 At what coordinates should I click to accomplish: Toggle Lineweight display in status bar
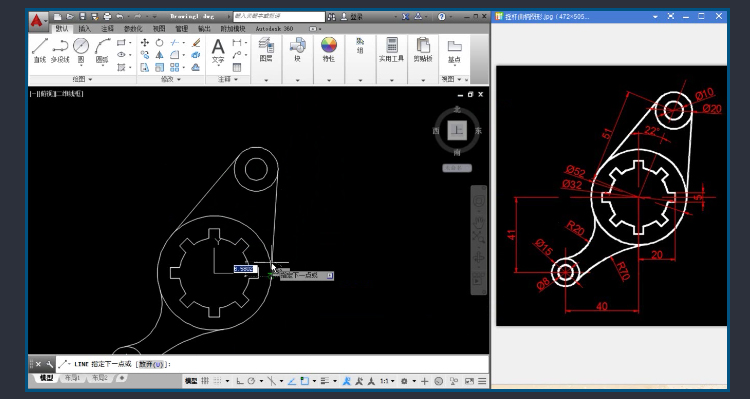(325, 381)
